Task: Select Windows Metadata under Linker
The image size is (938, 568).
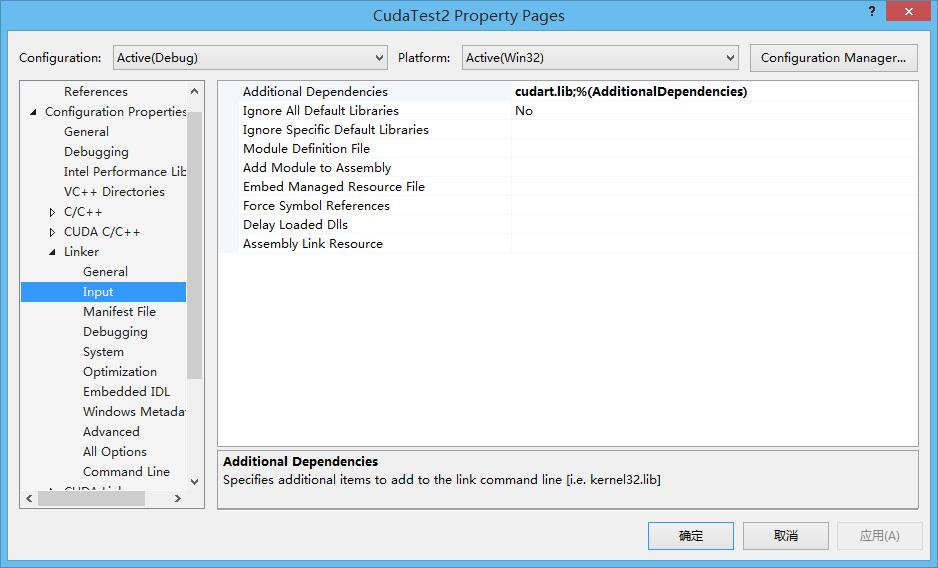Action: [134, 412]
